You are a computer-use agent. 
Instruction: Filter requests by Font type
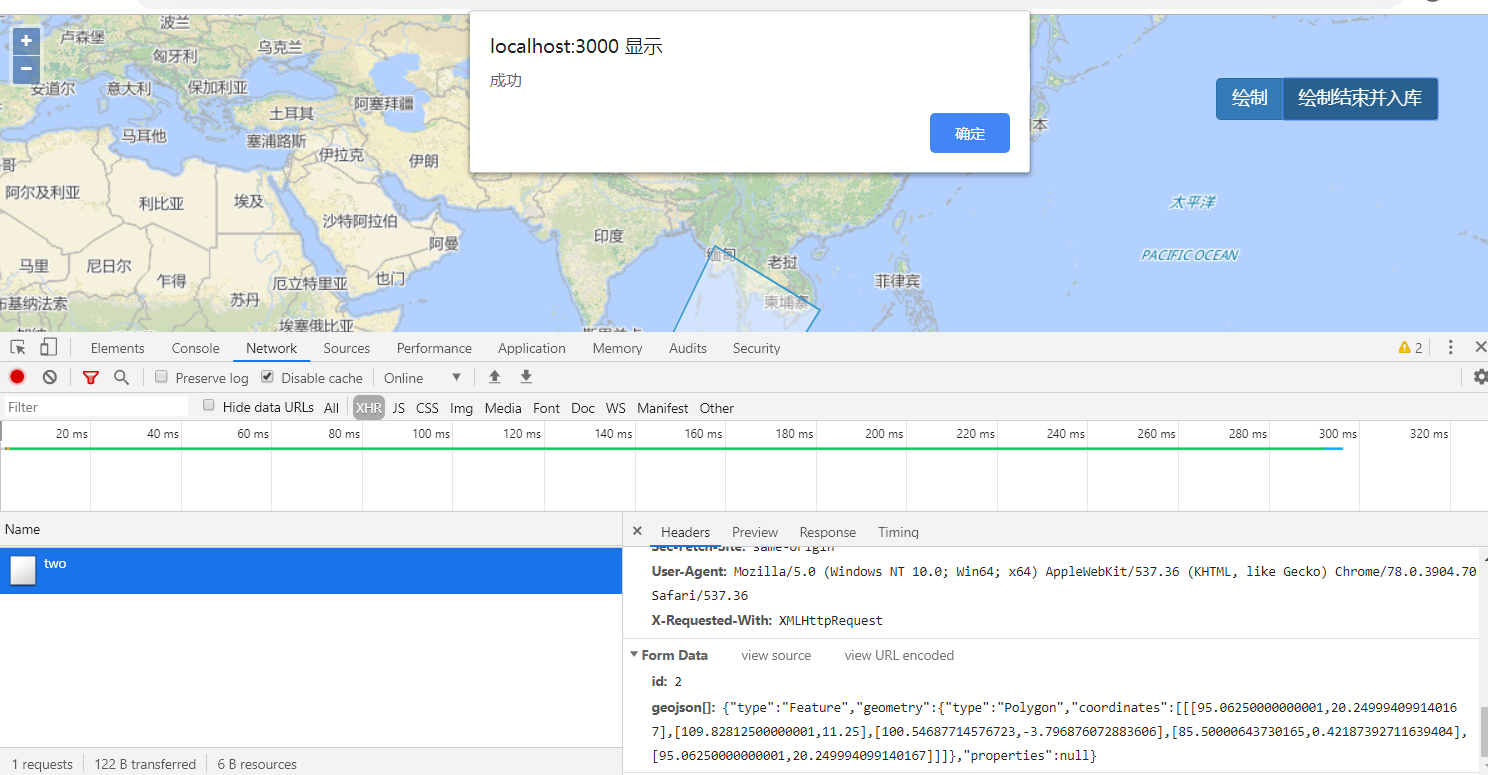click(x=546, y=407)
